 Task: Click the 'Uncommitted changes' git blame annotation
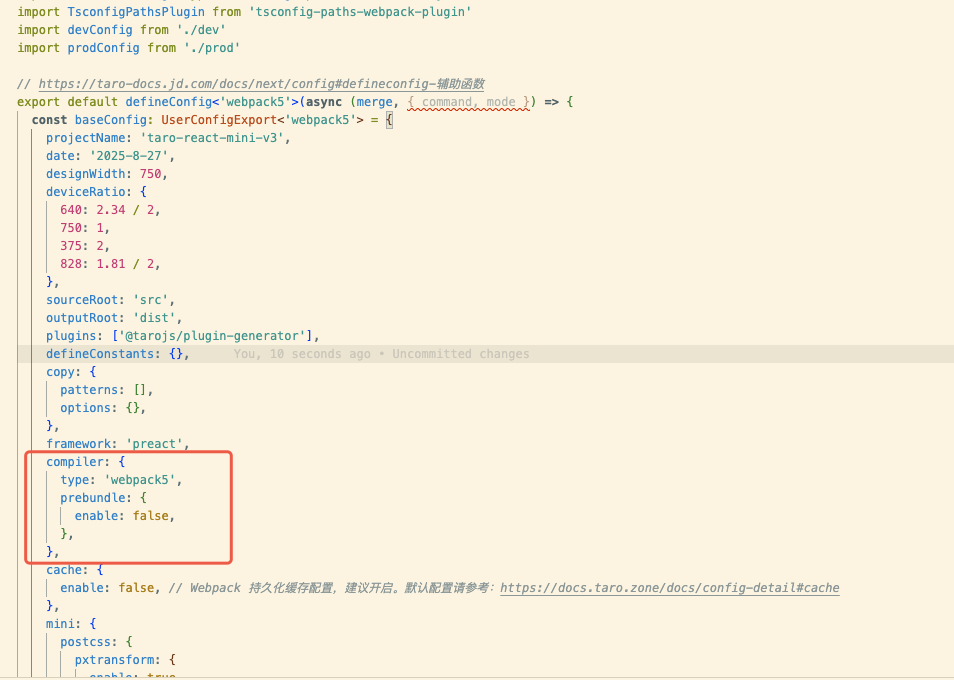pos(461,354)
